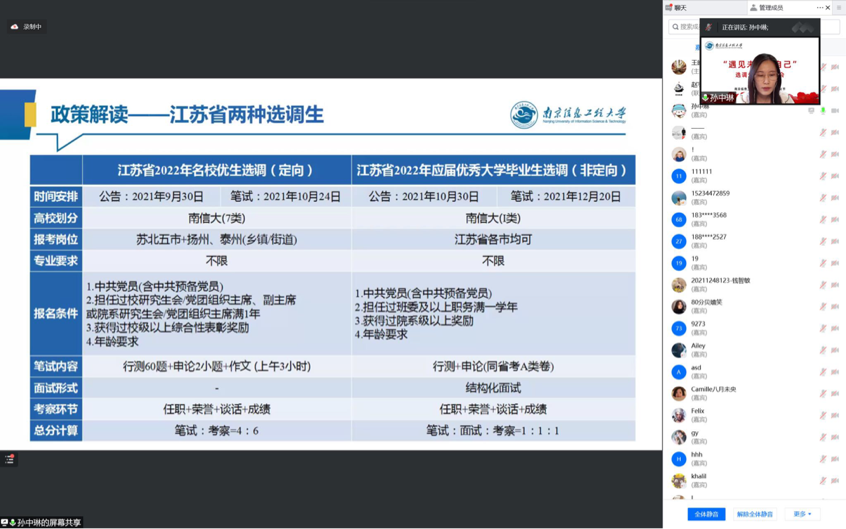This screenshot has height=529, width=846.
Task: Click the cloud recording indicator 录制中
Action: [26, 27]
